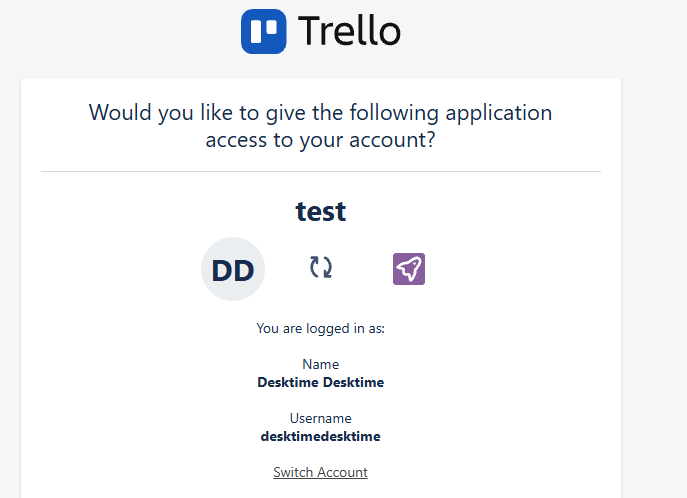Click the white rocket shape inside the purple icon

409,268
